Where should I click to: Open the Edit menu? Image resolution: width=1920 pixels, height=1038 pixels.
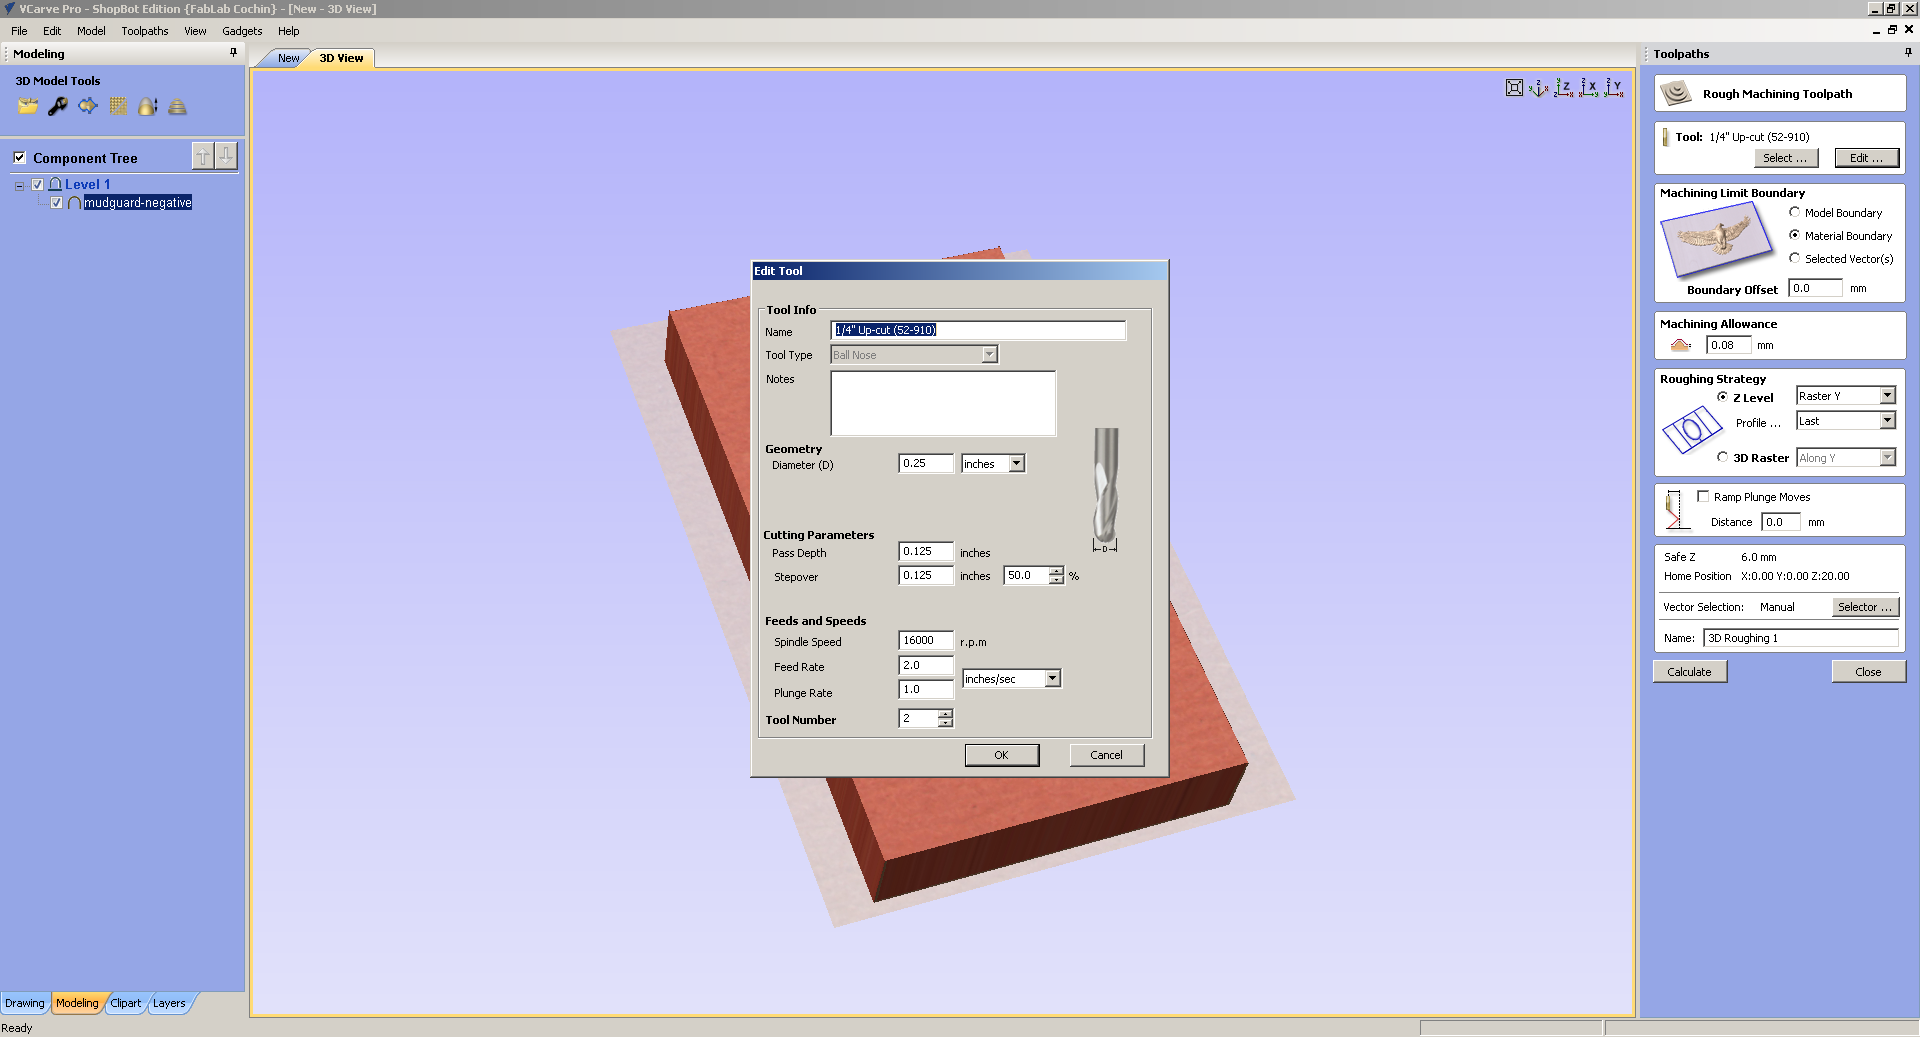click(52, 31)
